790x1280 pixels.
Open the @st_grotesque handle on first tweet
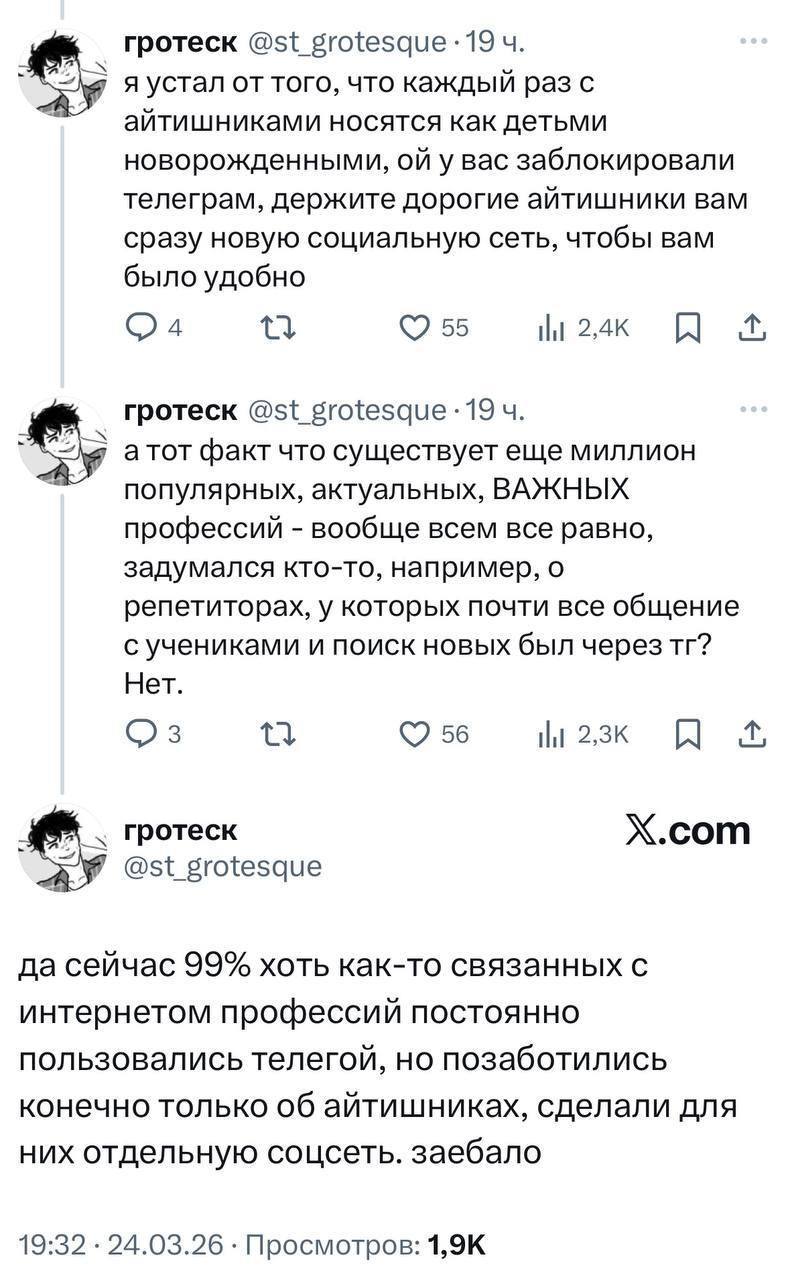click(346, 42)
